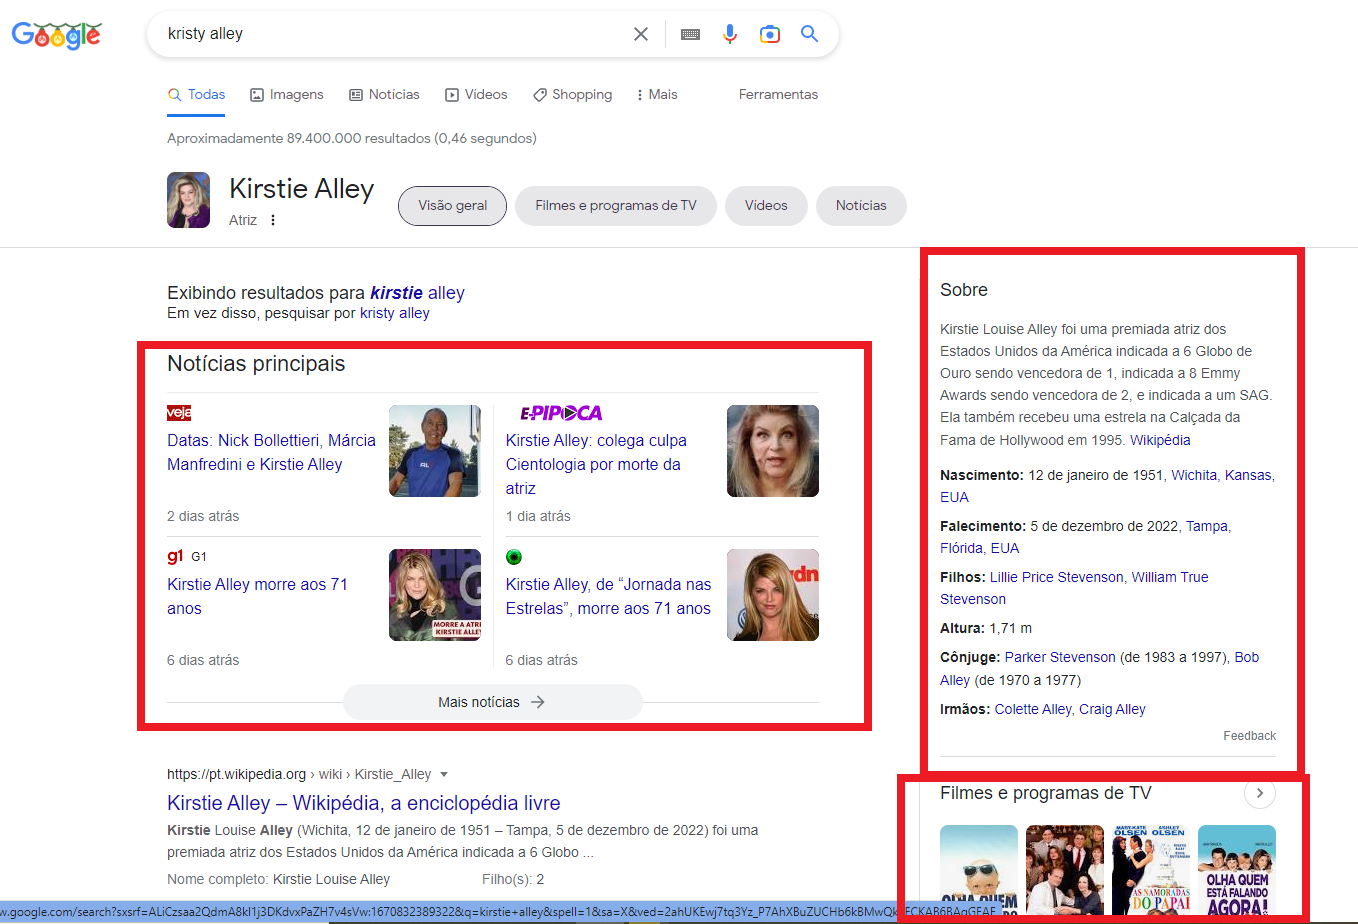
Task: Open the three-dot menu beside Atriz
Action: pyautogui.click(x=272, y=220)
